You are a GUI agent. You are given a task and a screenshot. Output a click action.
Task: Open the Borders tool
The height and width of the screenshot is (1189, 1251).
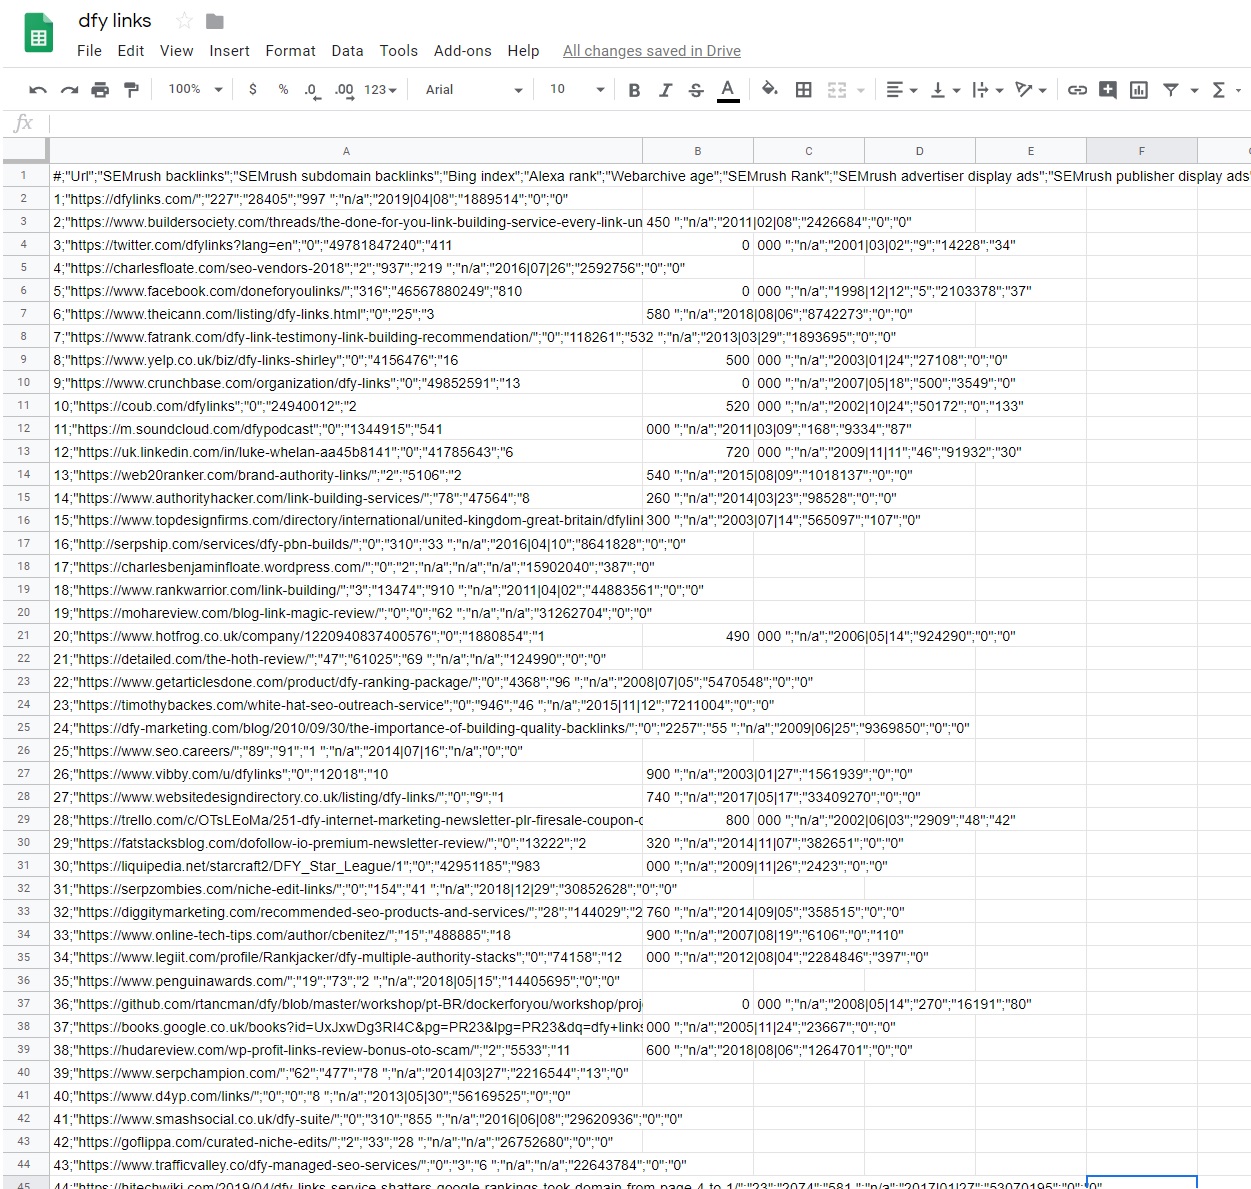(x=803, y=90)
